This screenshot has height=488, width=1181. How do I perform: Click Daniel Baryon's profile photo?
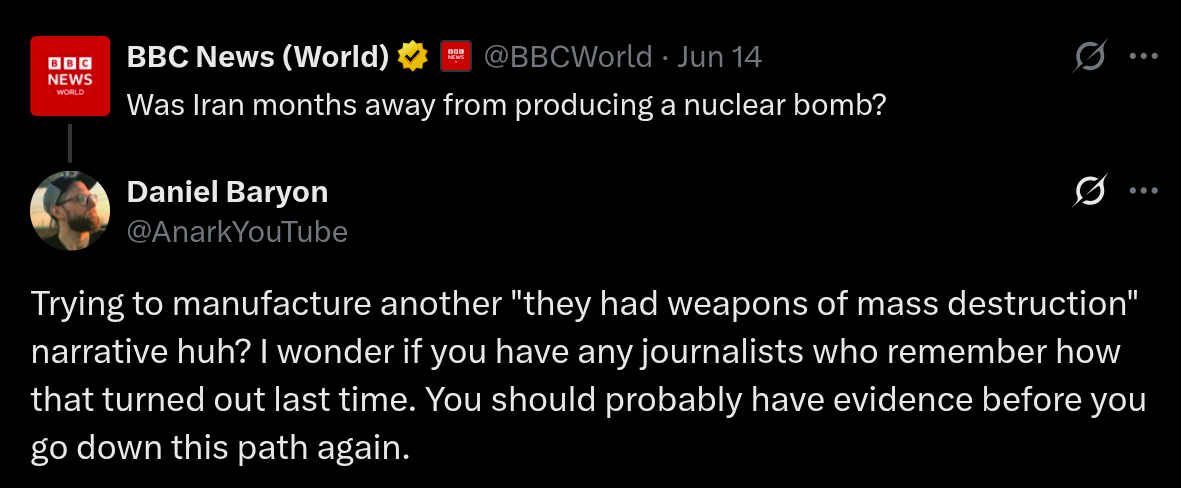click(69, 210)
